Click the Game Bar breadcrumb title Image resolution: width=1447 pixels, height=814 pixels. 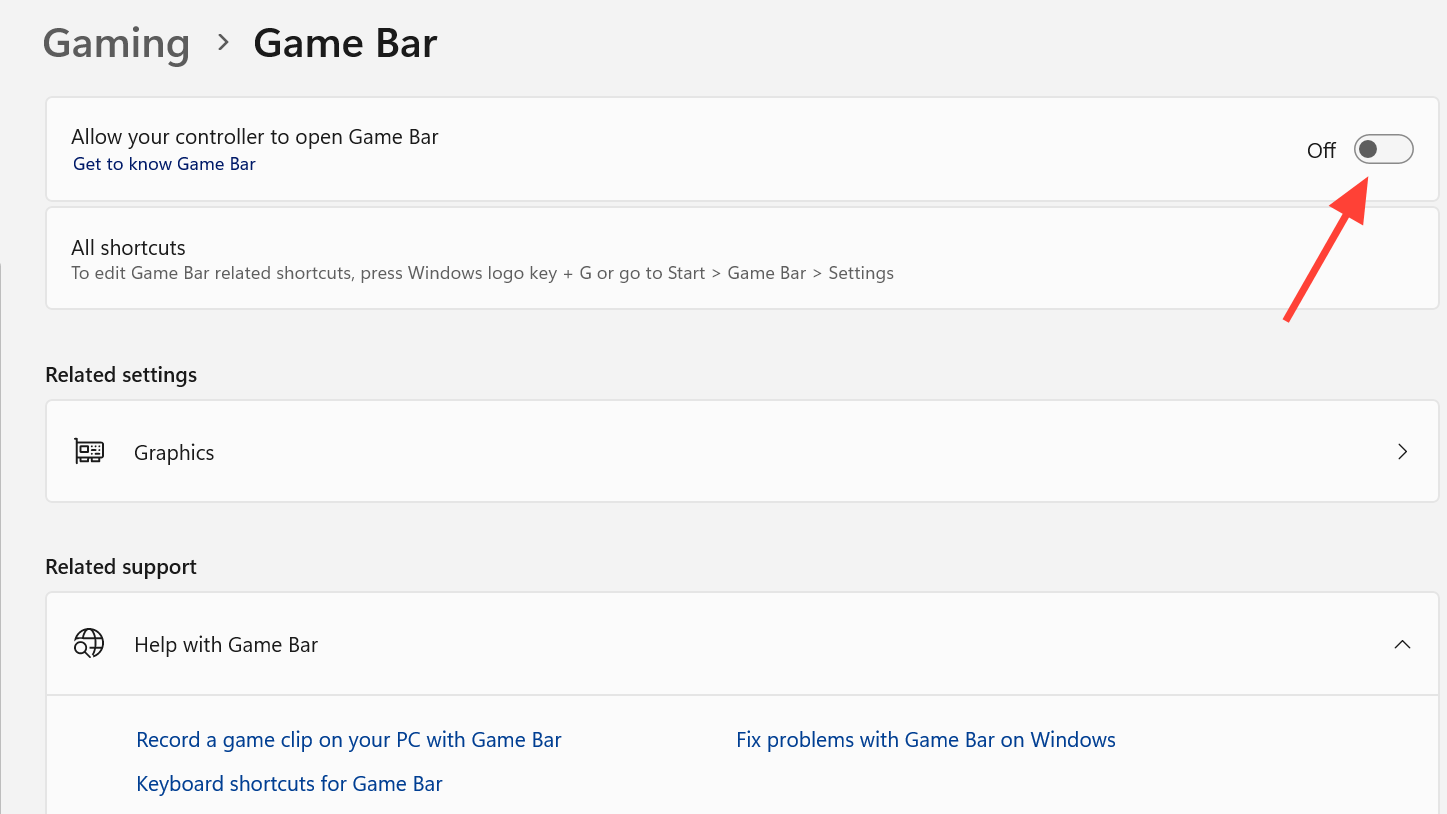click(x=345, y=44)
